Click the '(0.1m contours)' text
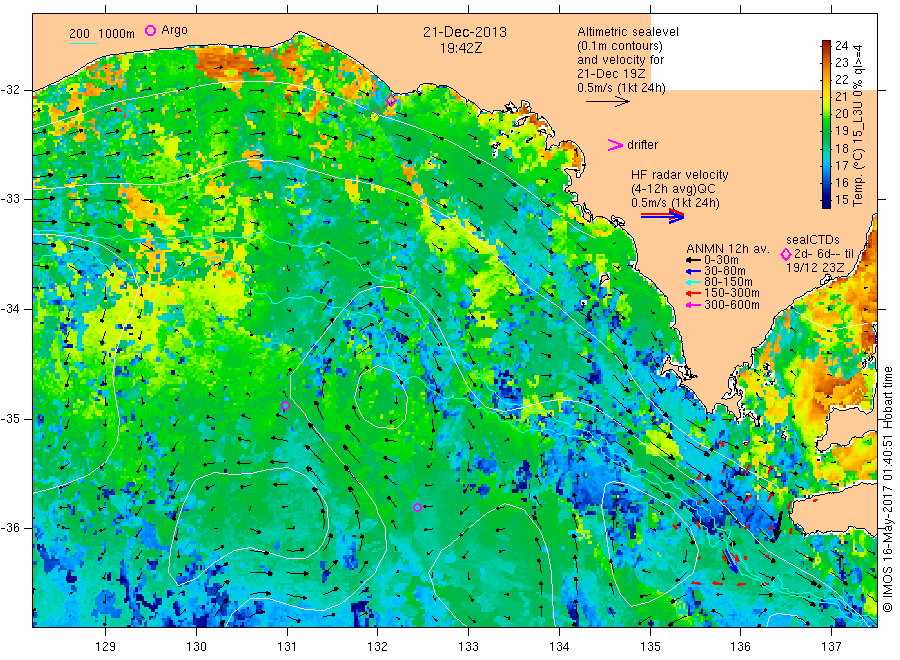The image size is (900, 660). pyautogui.click(x=620, y=46)
